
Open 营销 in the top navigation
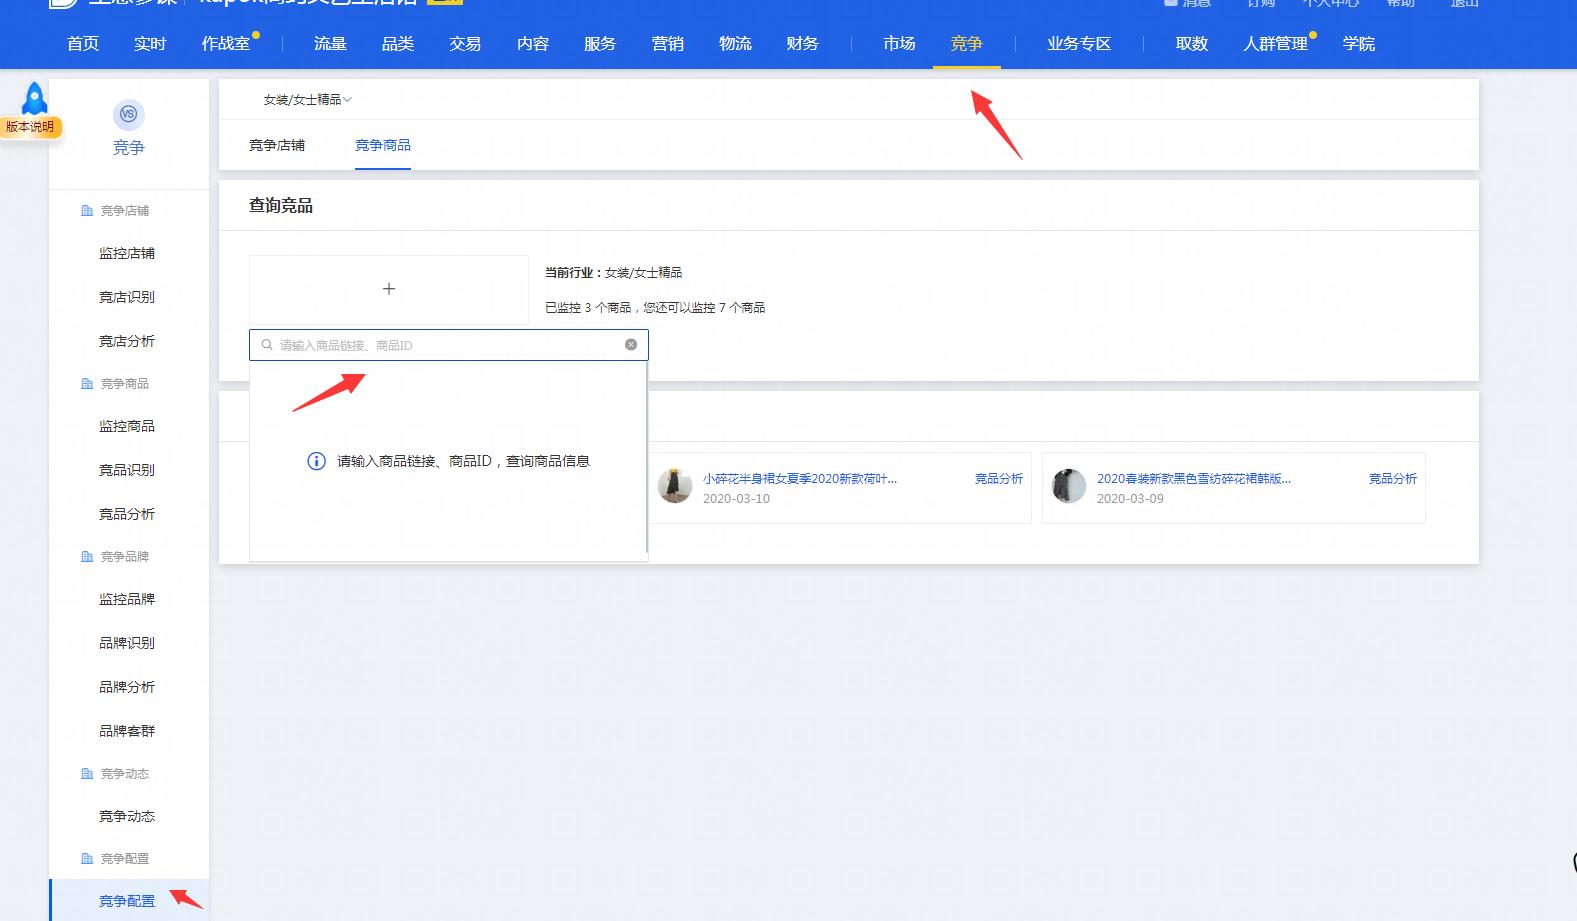[x=668, y=44]
